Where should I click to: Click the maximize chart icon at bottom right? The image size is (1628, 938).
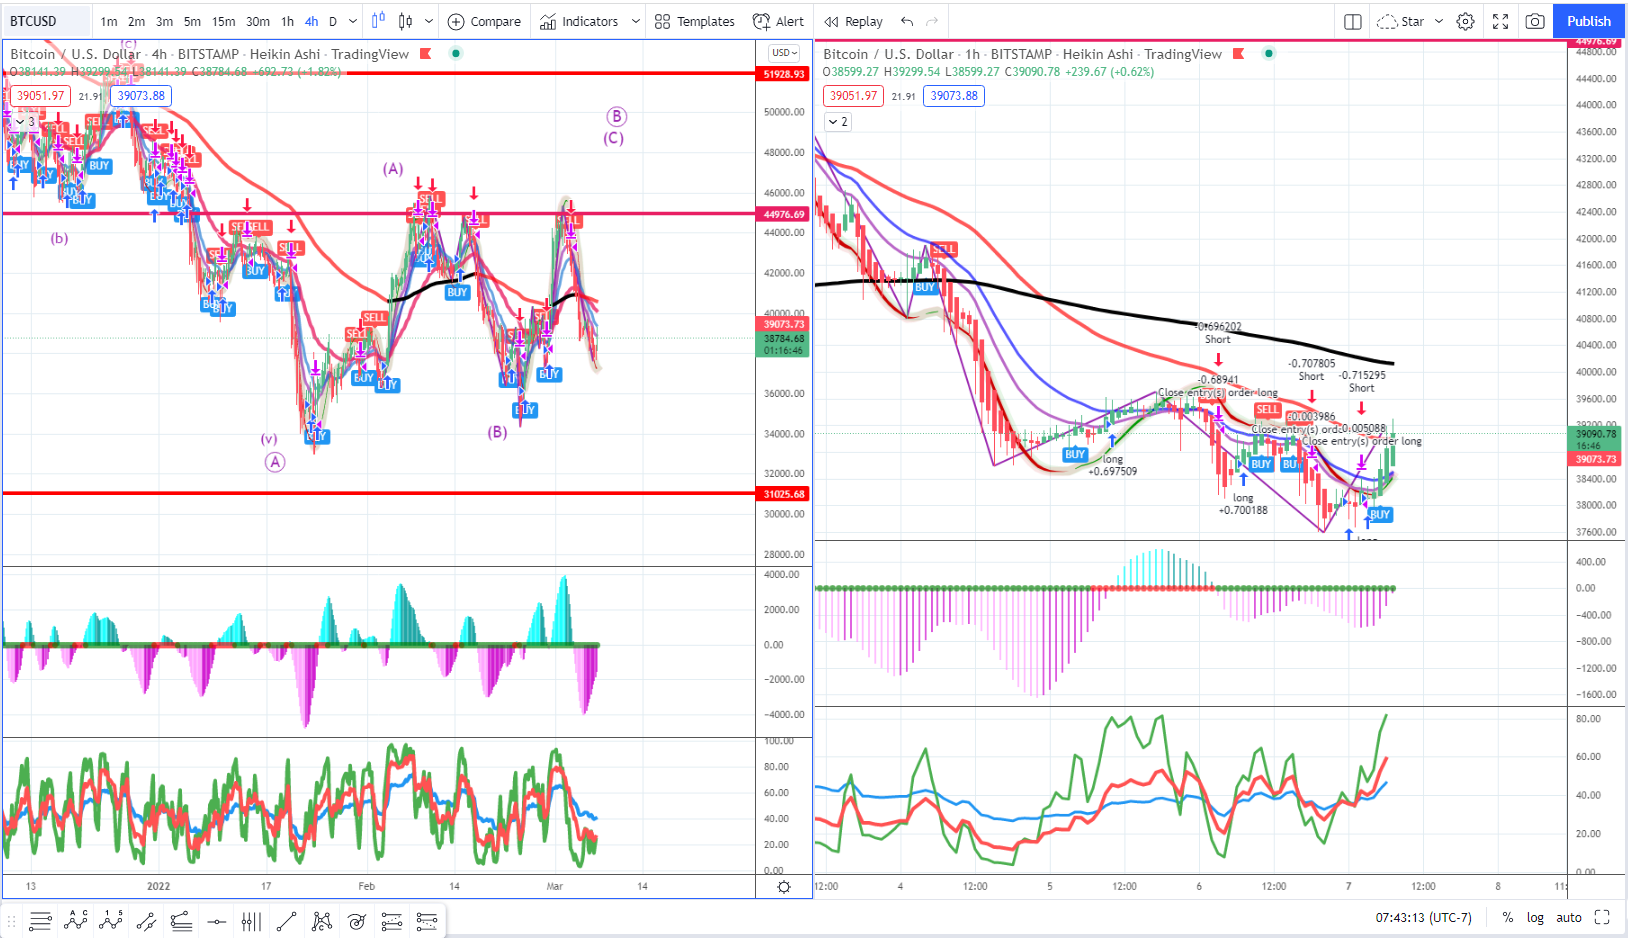pyautogui.click(x=1602, y=917)
